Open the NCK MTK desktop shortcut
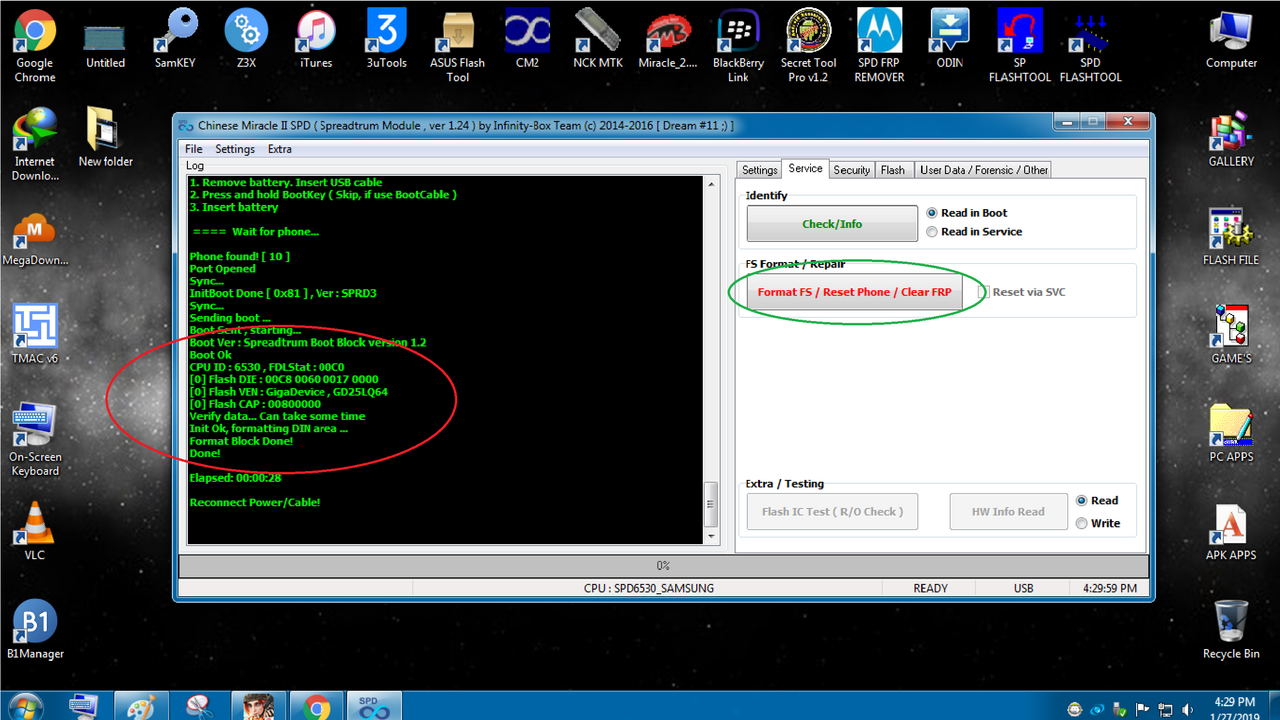 [598, 40]
